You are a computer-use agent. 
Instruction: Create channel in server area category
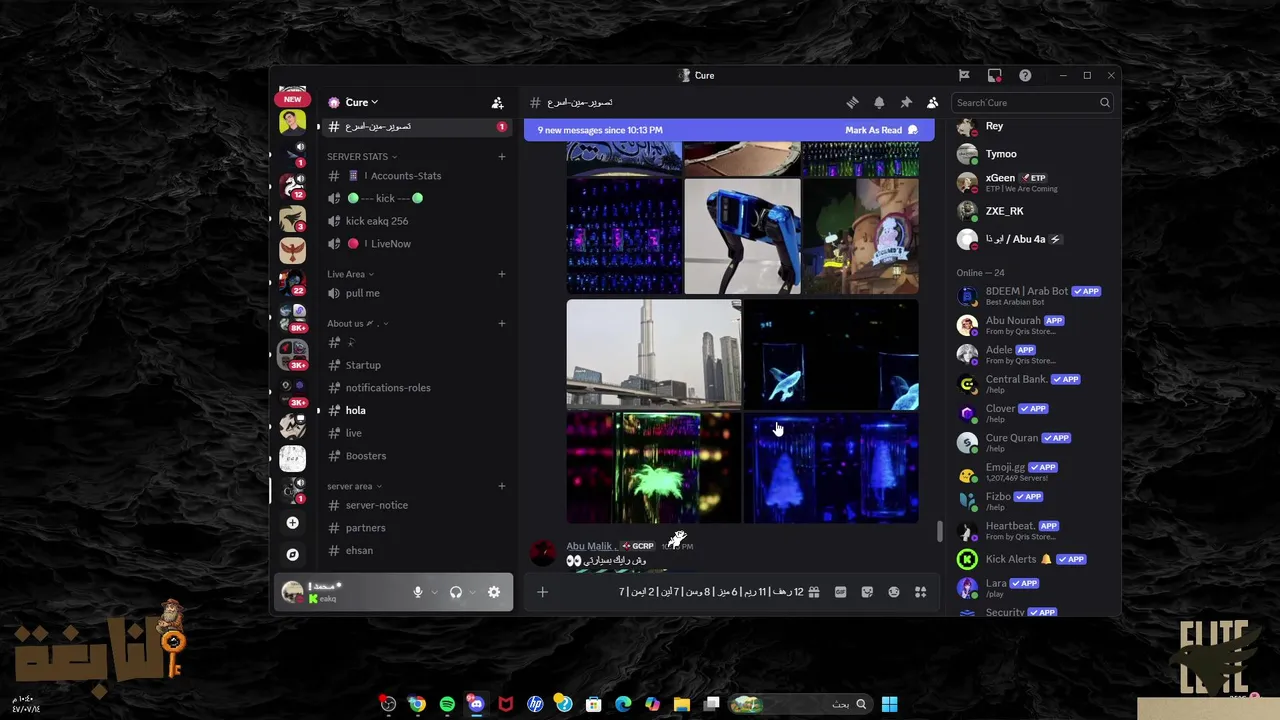tap(502, 486)
